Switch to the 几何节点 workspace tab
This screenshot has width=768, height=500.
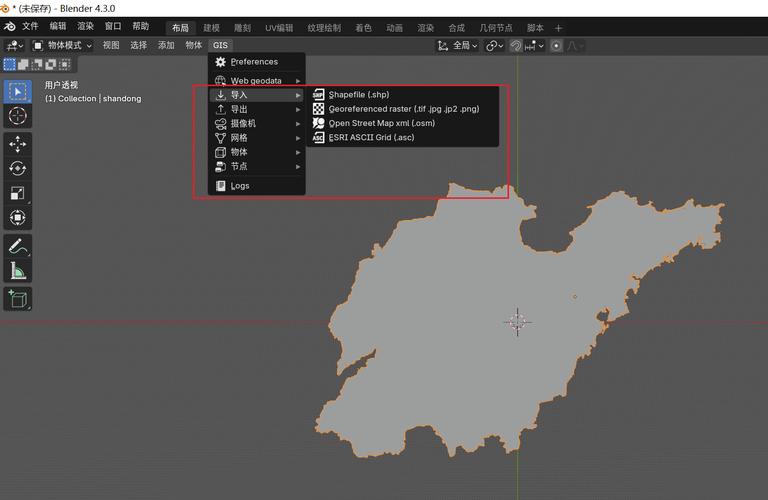click(x=496, y=28)
